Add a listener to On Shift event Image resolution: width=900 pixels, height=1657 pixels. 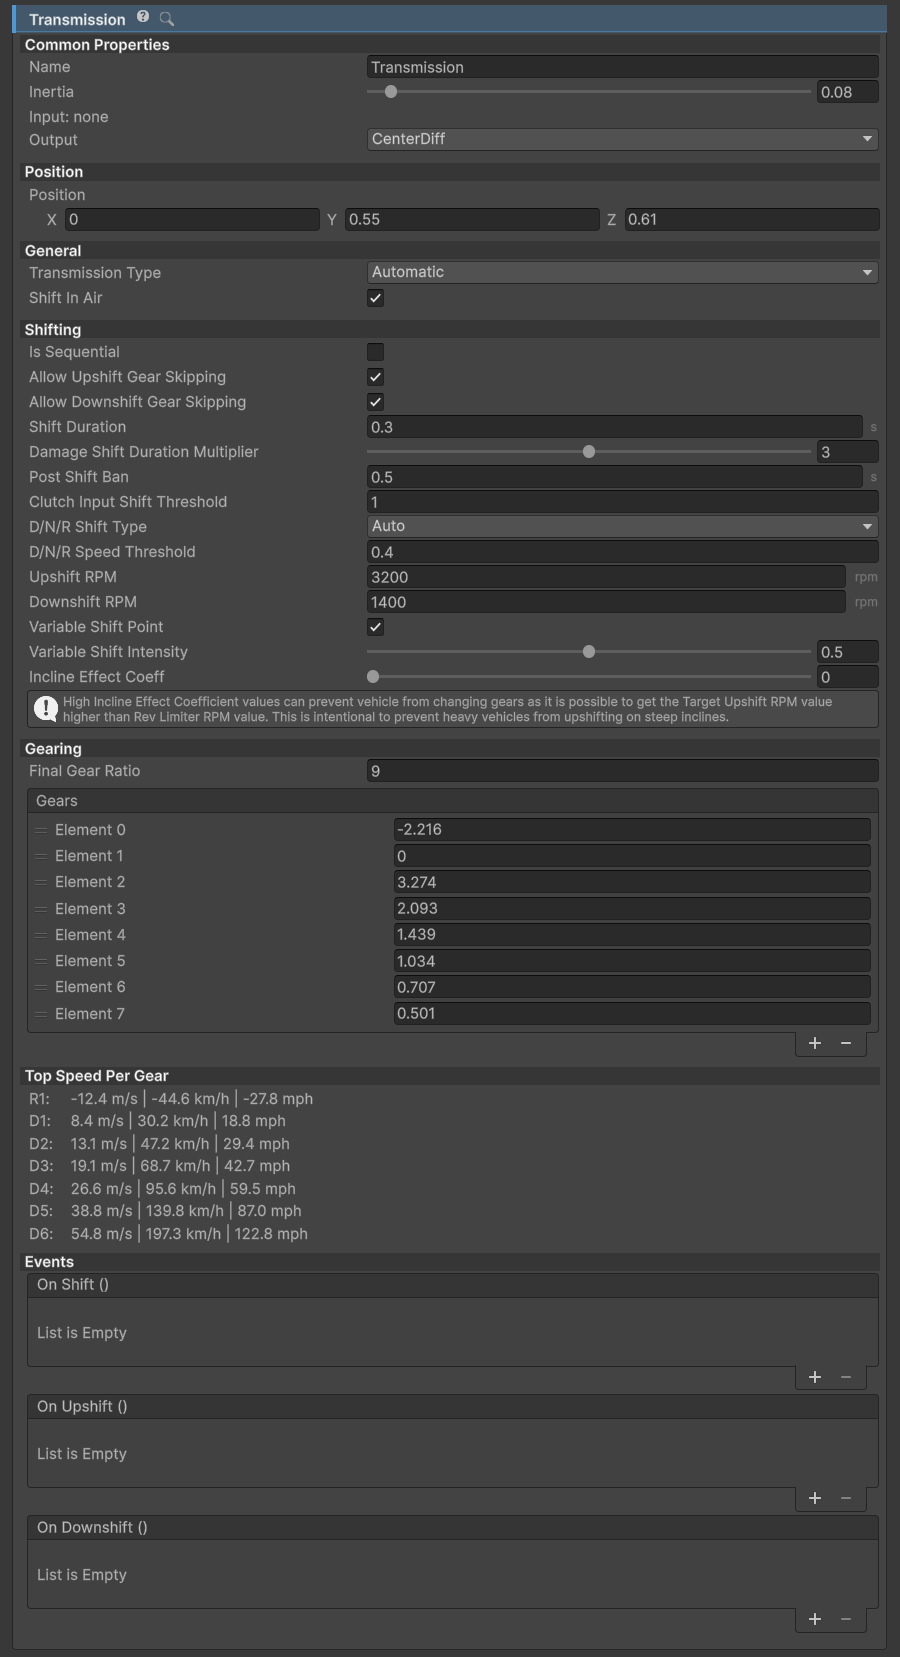(x=815, y=1377)
